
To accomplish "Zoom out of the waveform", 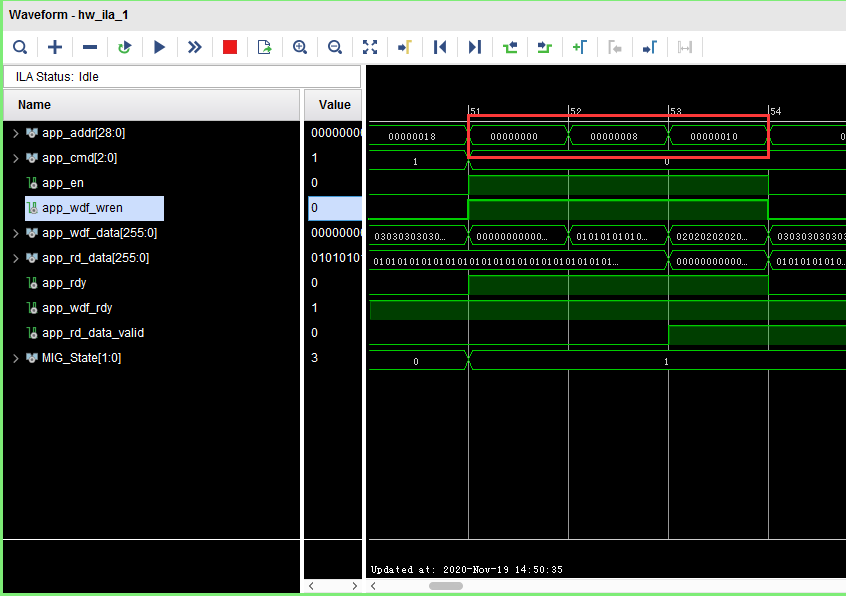I will click(335, 47).
